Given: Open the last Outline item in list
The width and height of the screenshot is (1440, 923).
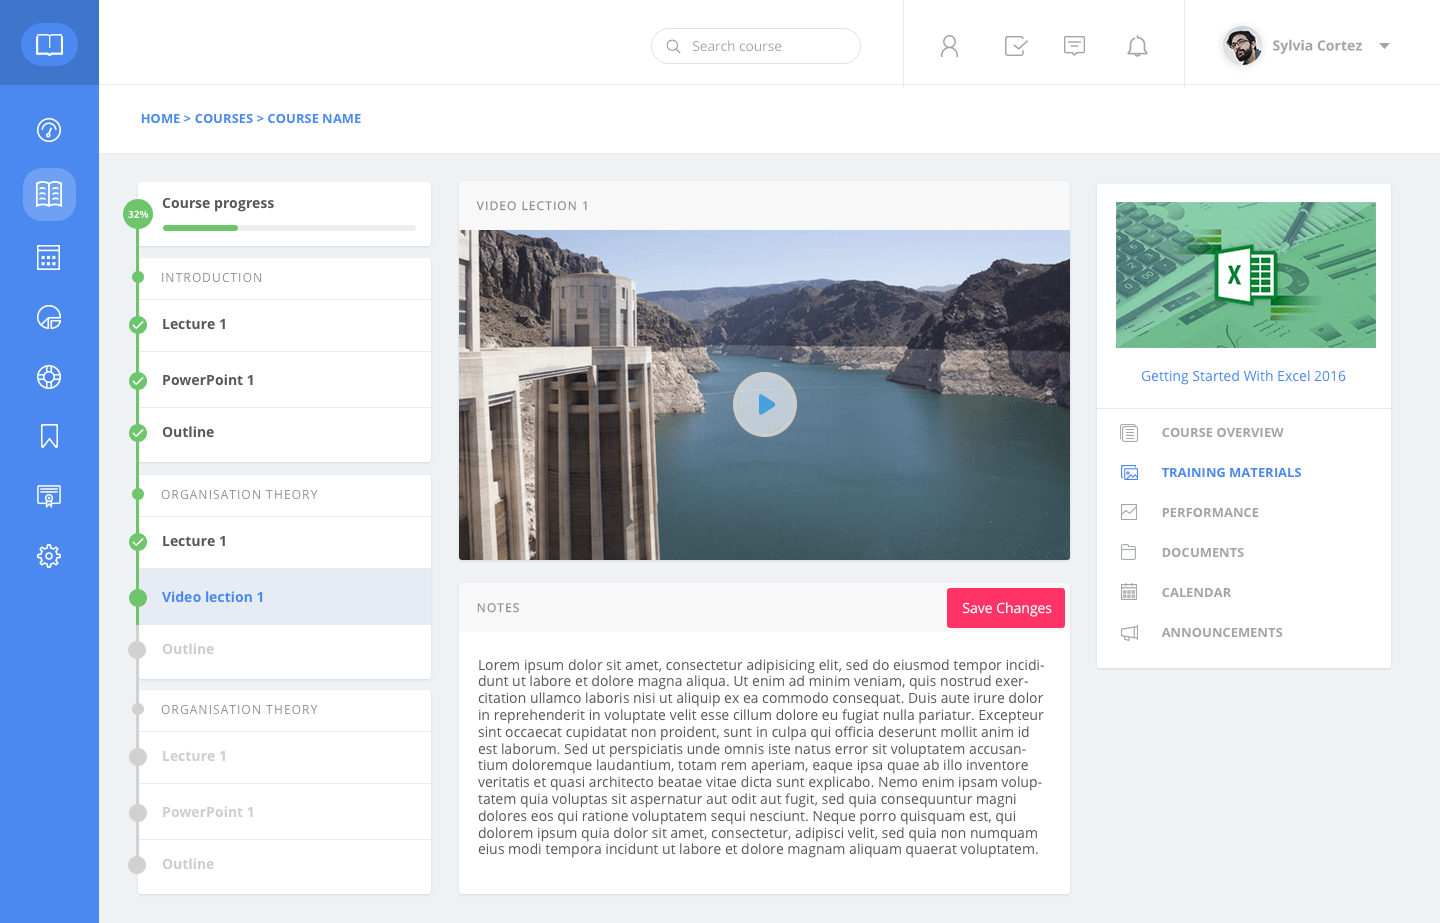Looking at the screenshot, I should click(x=285, y=865).
